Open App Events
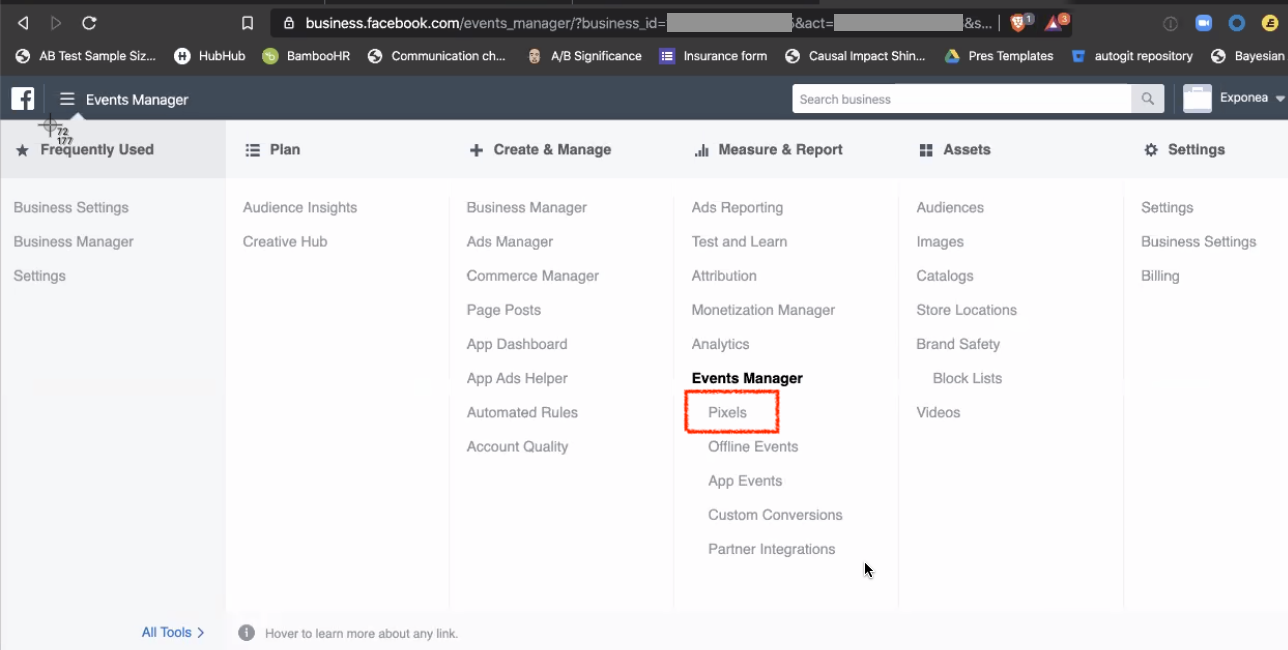This screenshot has width=1288, height=650. 745,481
